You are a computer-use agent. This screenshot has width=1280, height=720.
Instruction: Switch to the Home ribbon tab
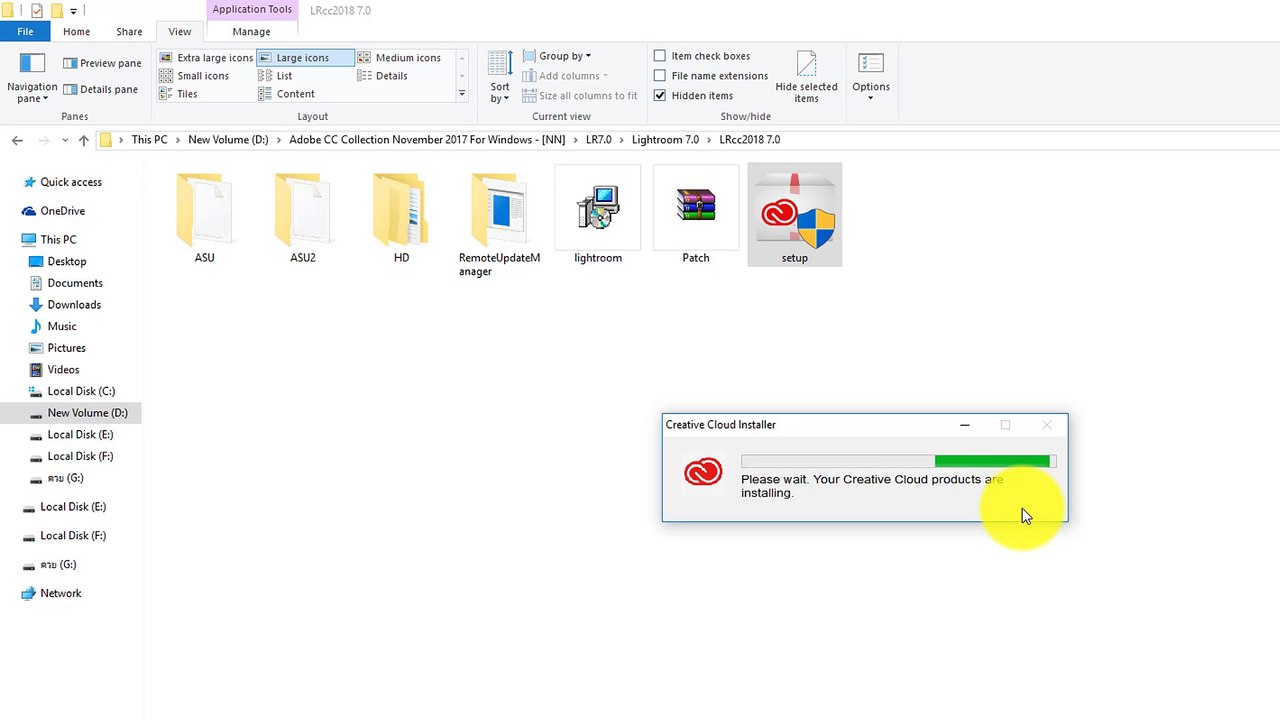[x=76, y=32]
